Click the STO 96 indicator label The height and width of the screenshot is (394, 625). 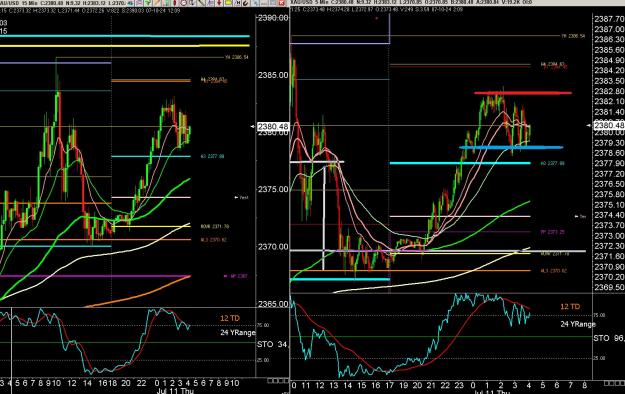click(609, 338)
